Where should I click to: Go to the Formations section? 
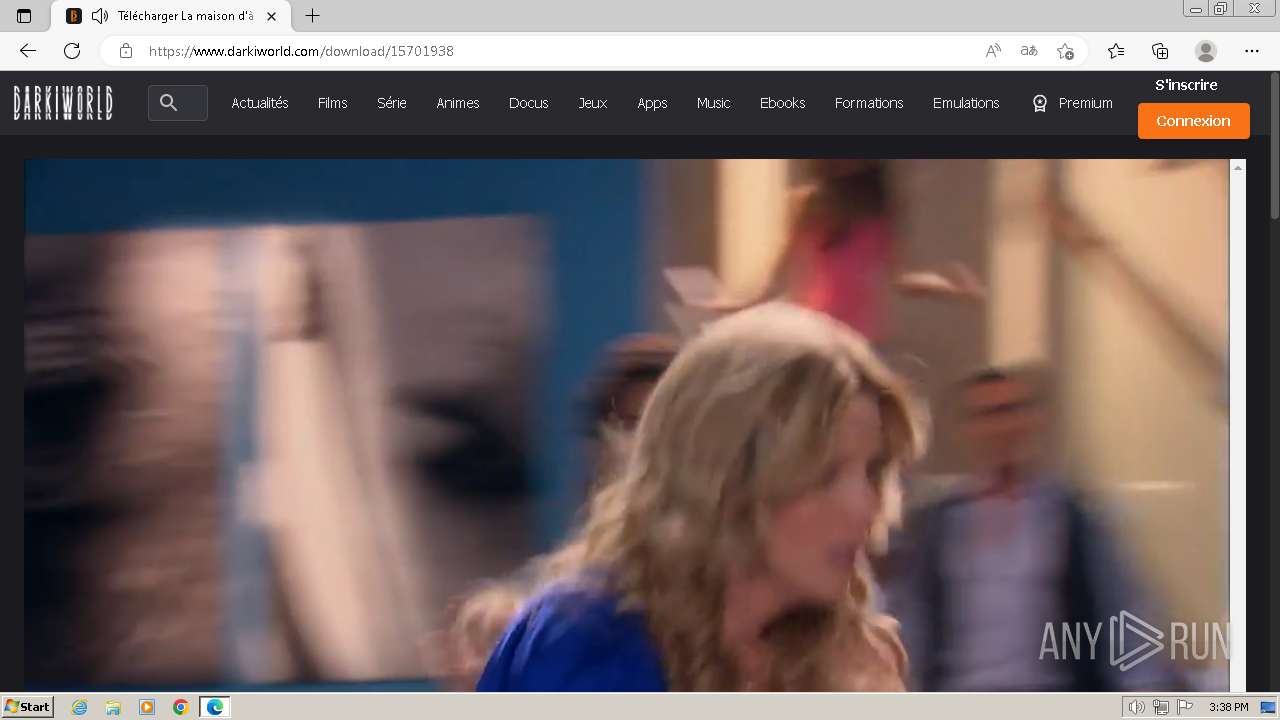[869, 103]
